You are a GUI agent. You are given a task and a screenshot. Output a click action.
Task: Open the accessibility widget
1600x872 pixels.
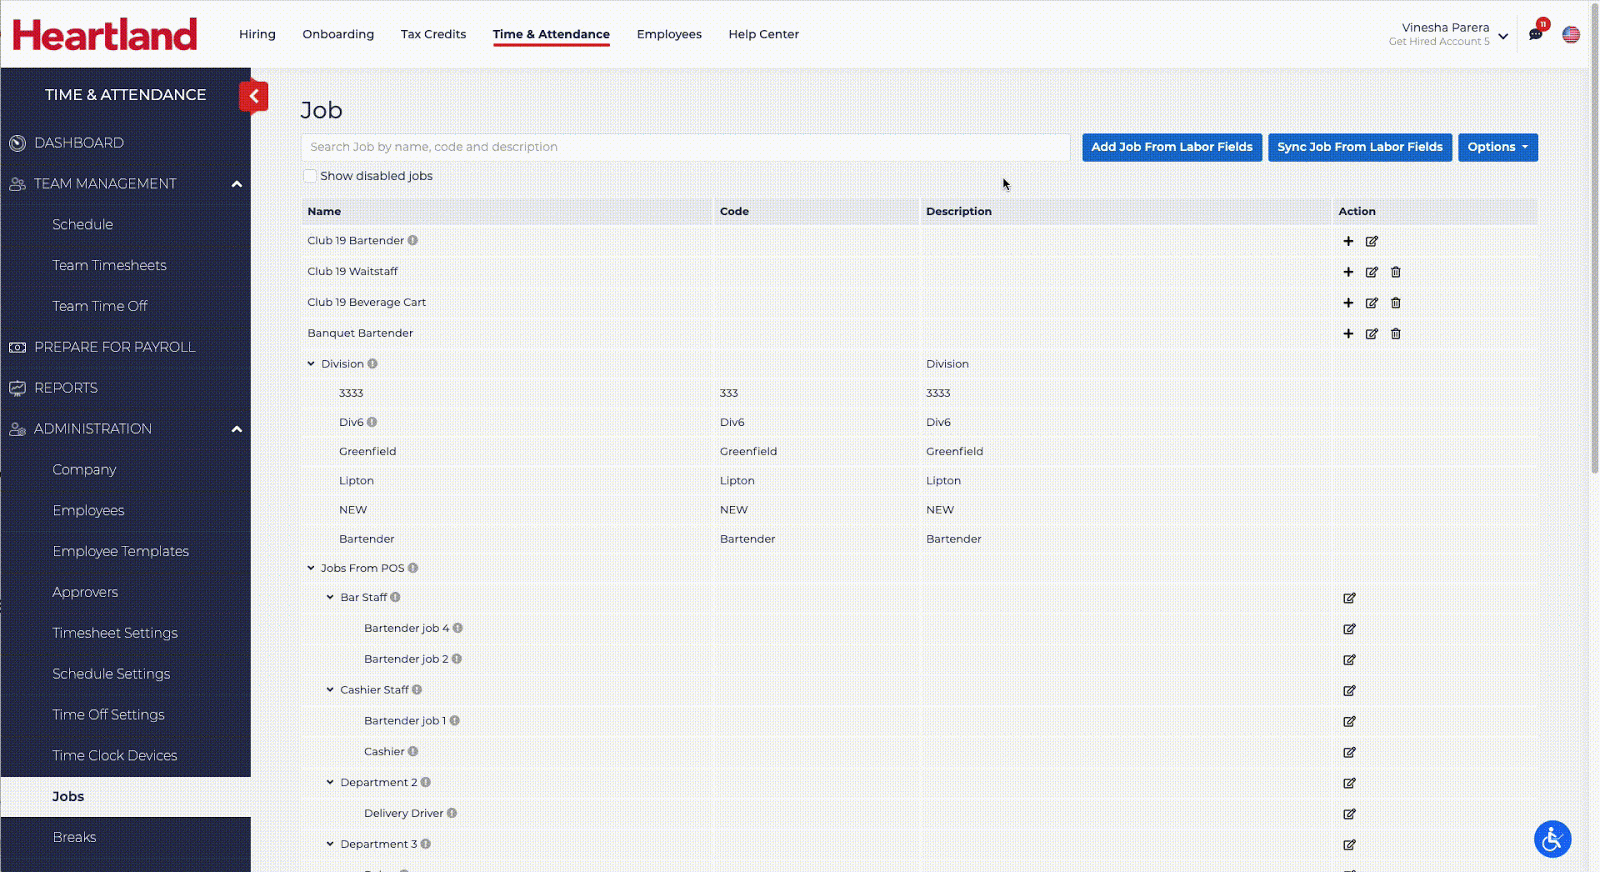pyautogui.click(x=1552, y=839)
